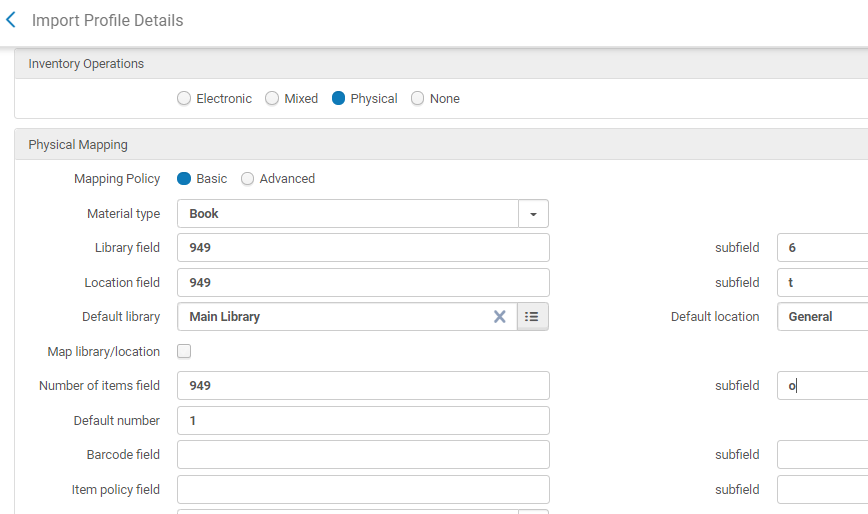Open the Default location dropdown
Screen dimensions: 868x514
(822, 317)
